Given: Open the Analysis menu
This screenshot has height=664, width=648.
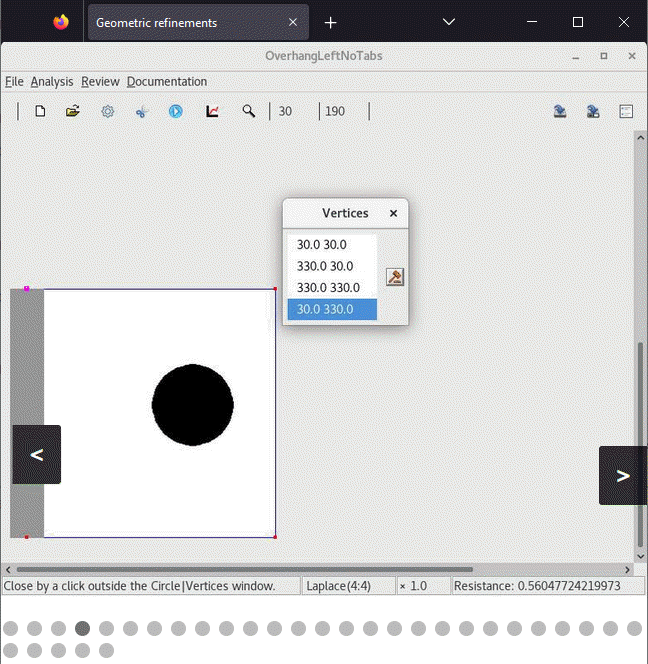Looking at the screenshot, I should (x=52, y=82).
